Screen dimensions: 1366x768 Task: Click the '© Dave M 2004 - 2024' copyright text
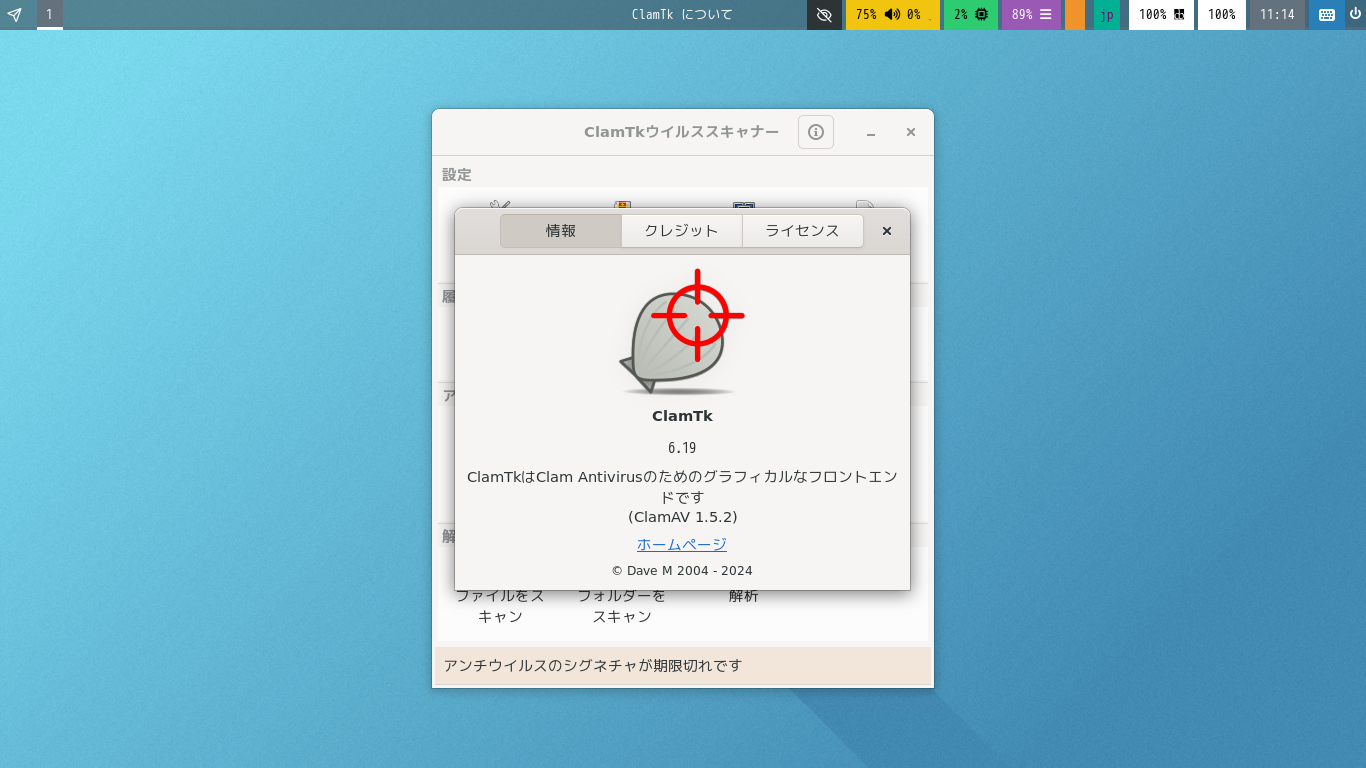click(x=682, y=571)
